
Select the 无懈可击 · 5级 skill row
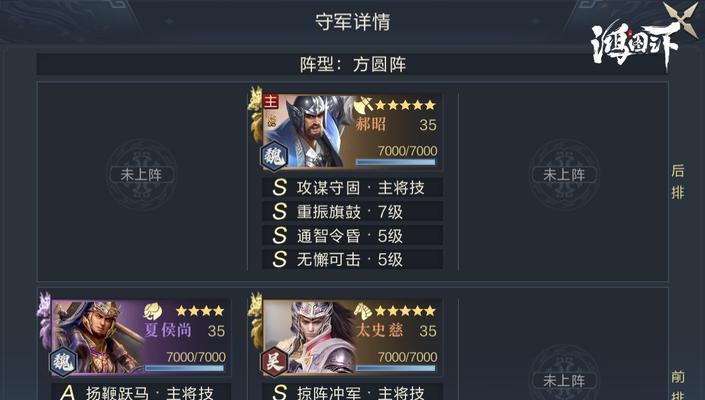[x=352, y=259]
